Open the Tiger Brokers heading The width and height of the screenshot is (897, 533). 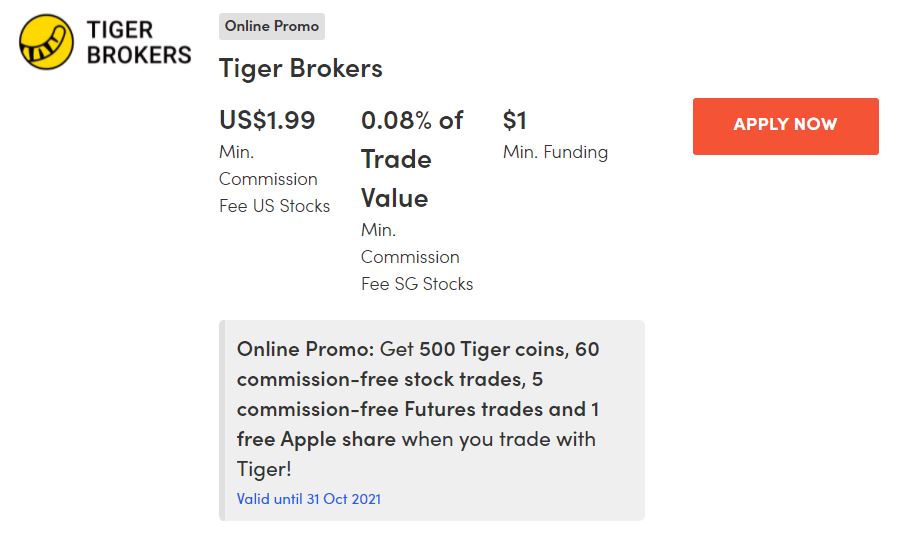300,69
